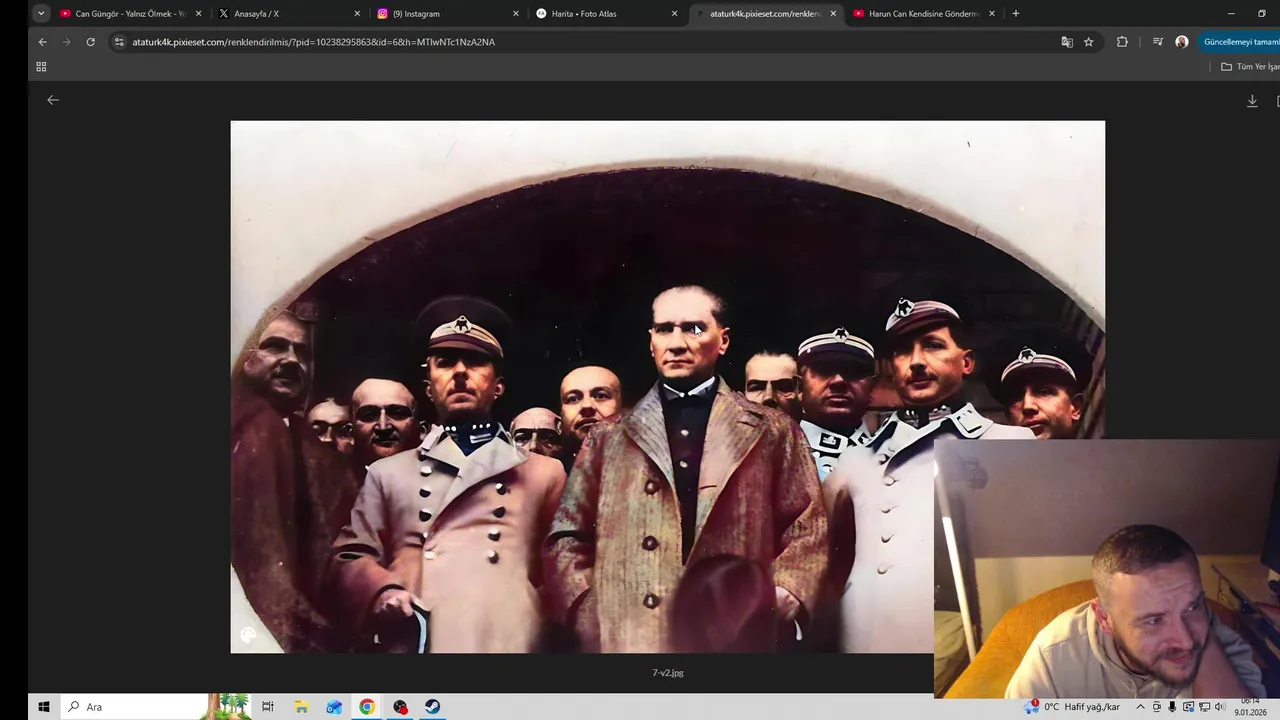Open Steam from the taskbar
This screenshot has width=1280, height=720.
[x=432, y=707]
